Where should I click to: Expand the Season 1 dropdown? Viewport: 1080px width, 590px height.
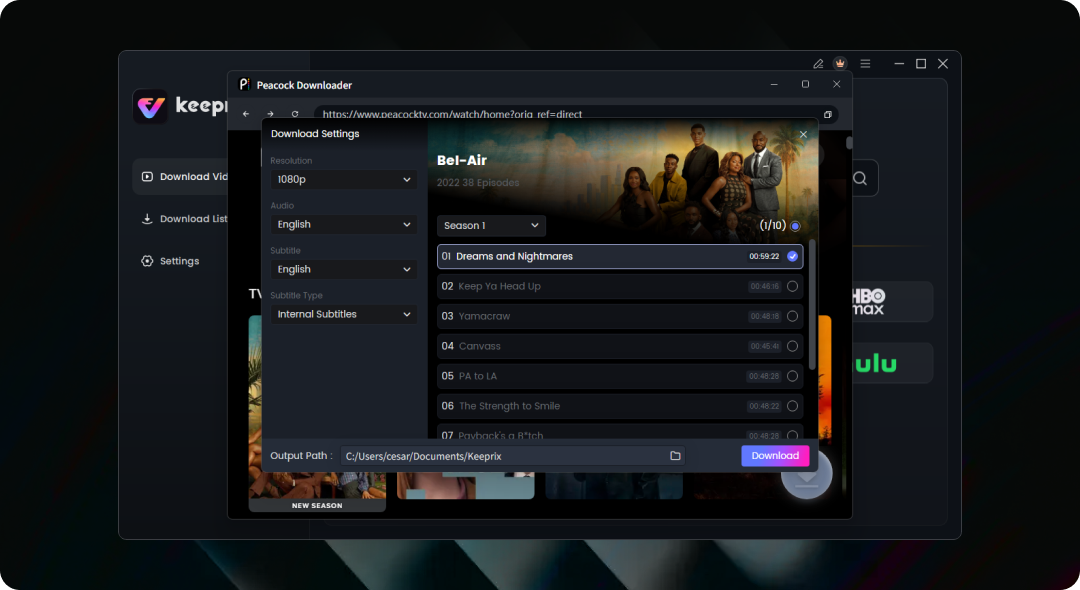[491, 225]
